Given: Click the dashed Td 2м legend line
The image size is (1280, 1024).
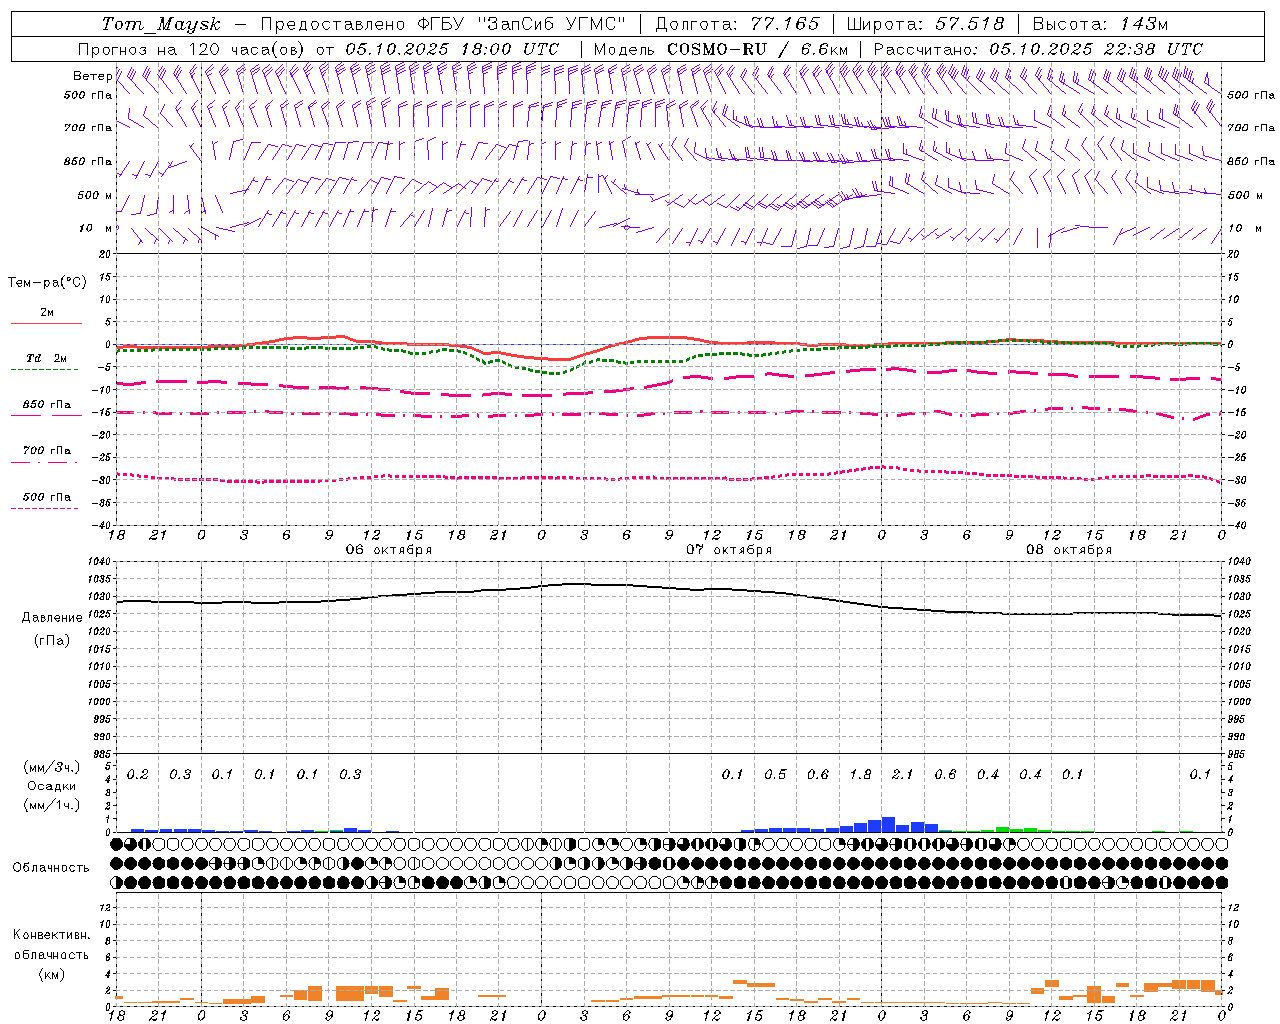Looking at the screenshot, I should click(44, 370).
